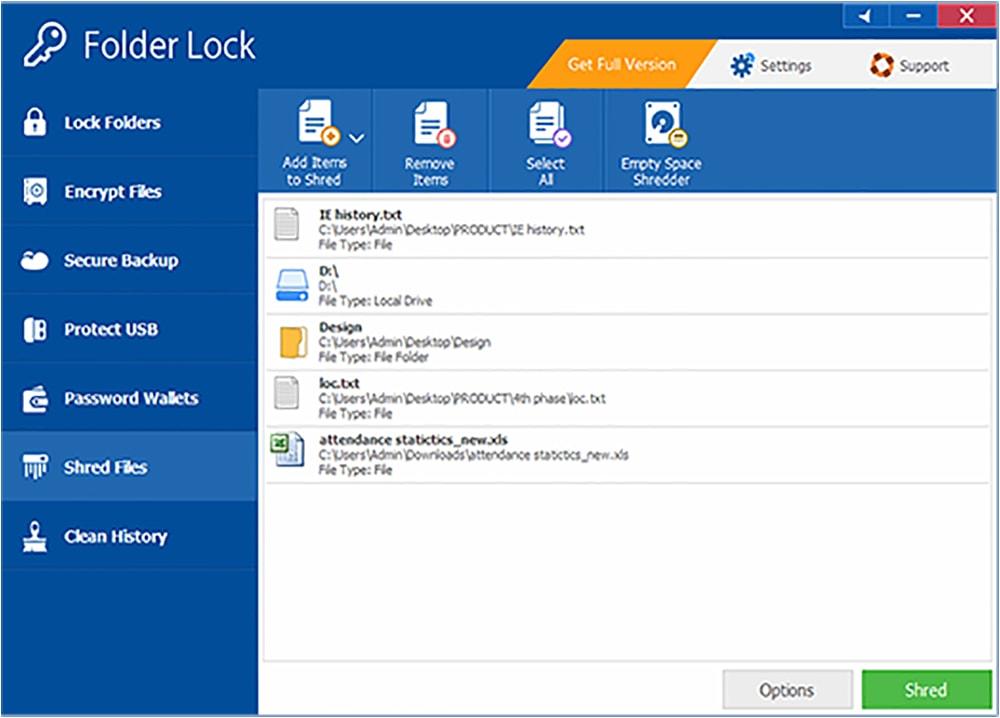Viewport: 1000px width, 718px height.
Task: Click the loc.txt 4th phase file path
Action: [x=462, y=399]
